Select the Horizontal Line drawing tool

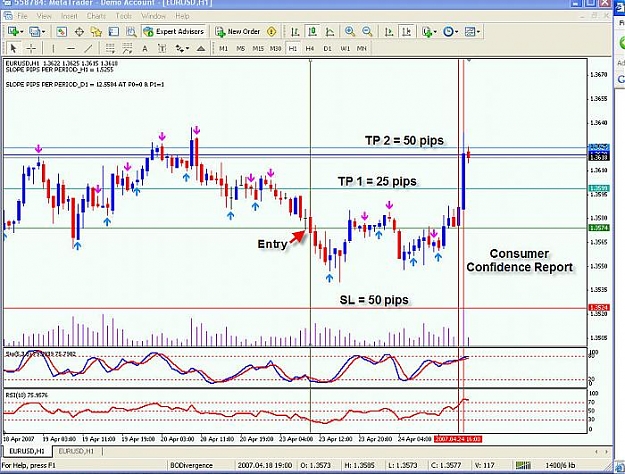pos(71,49)
